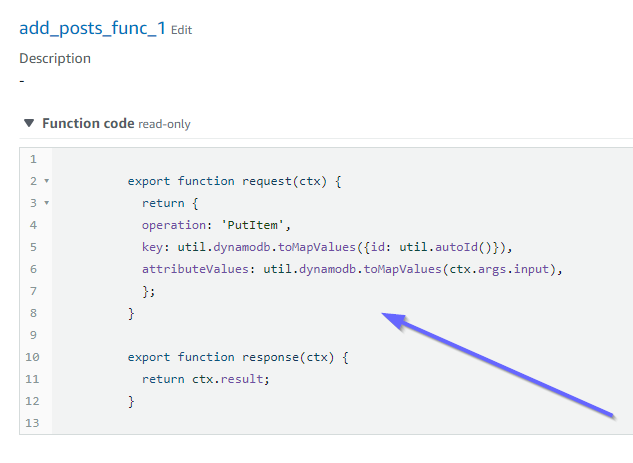633x463 pixels.
Task: Click the Function code heading text
Action: pyautogui.click(x=88, y=124)
